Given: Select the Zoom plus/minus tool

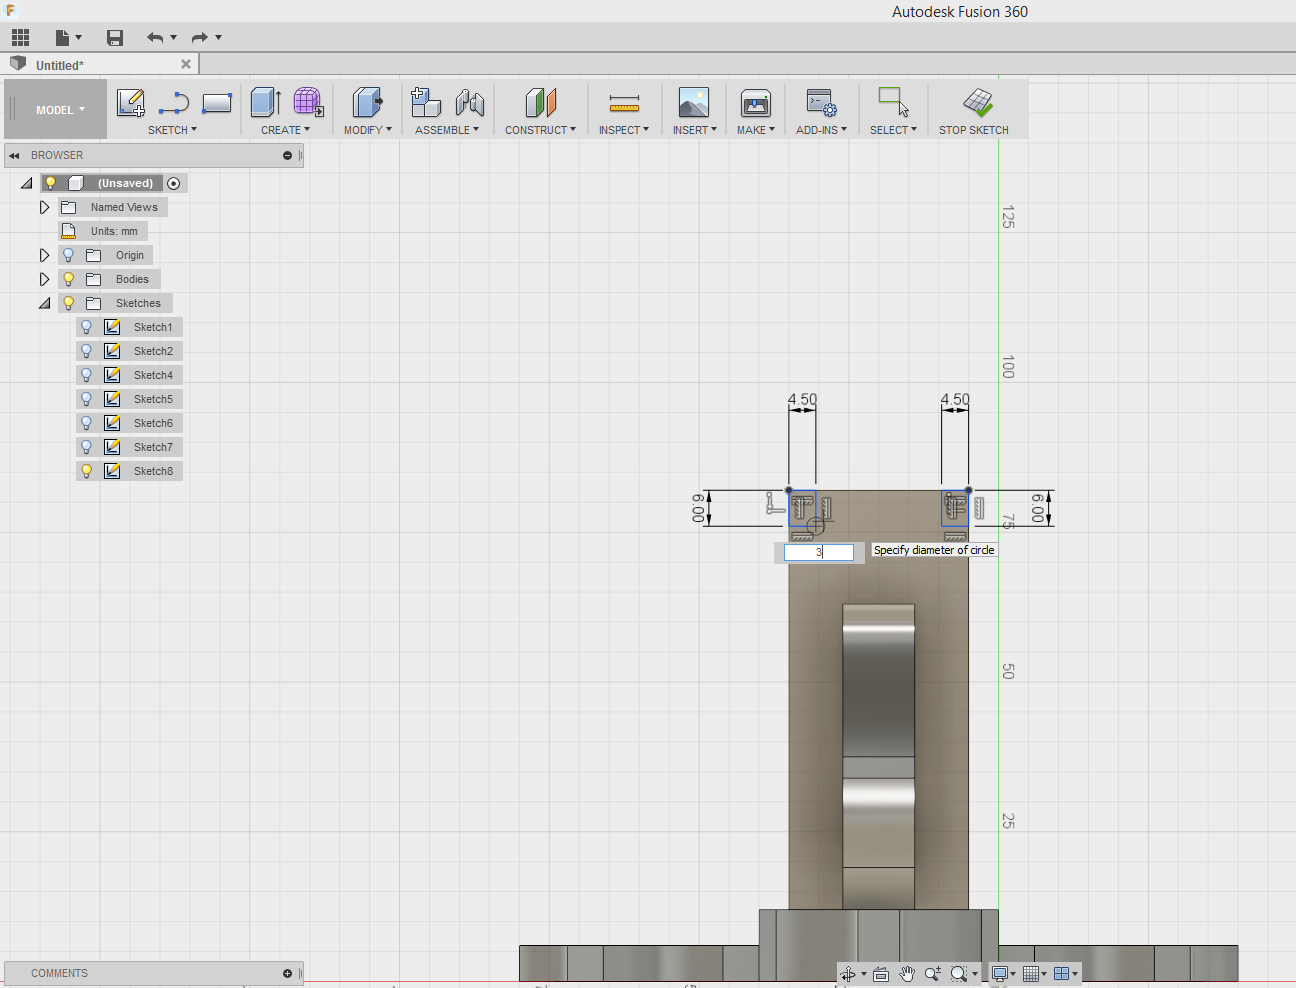Looking at the screenshot, I should tap(933, 974).
